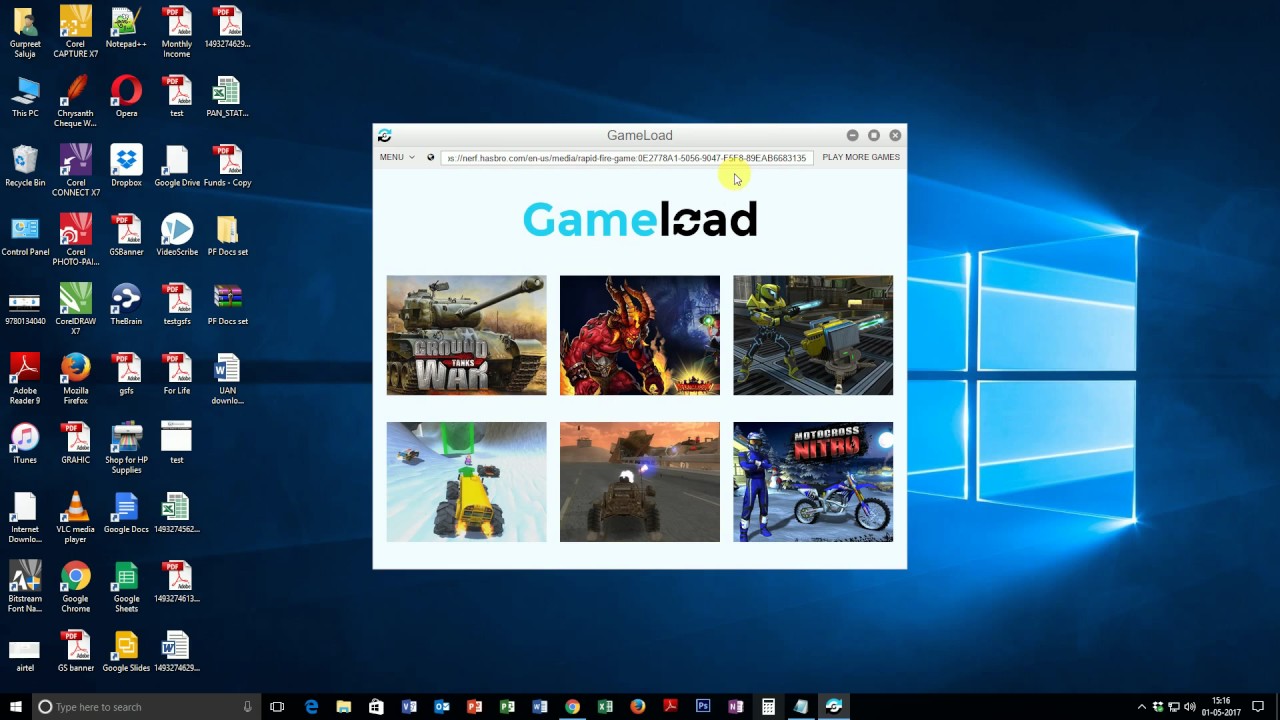
Task: Maximize the GameLoad window
Action: coord(874,135)
